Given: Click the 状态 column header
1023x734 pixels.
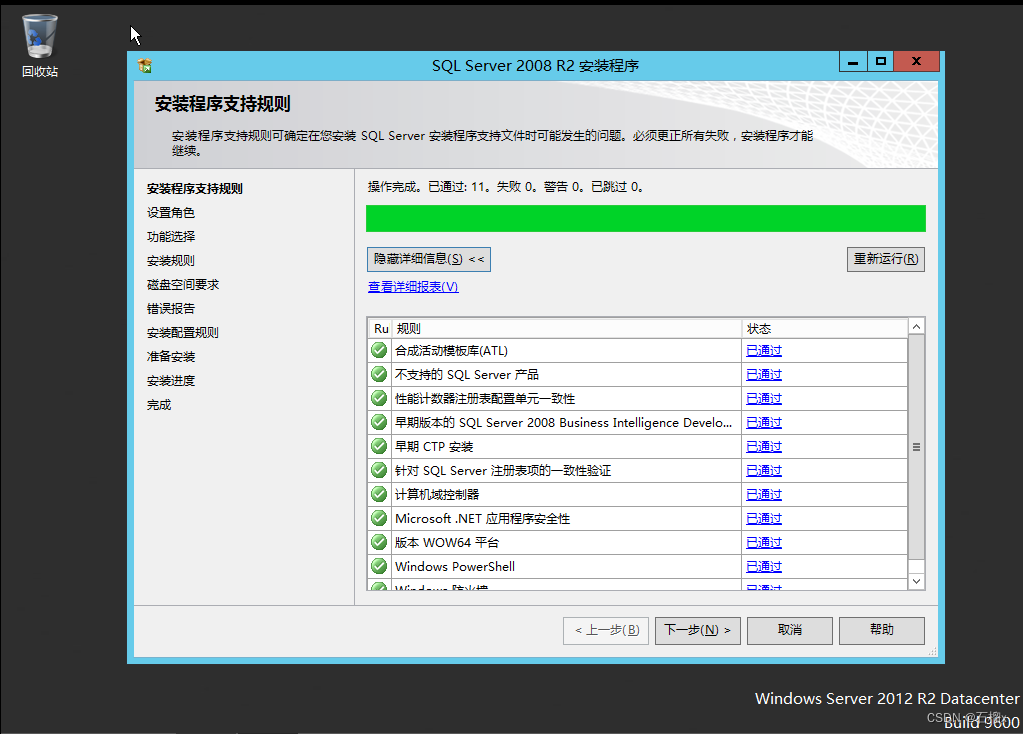Looking at the screenshot, I should (x=825, y=328).
